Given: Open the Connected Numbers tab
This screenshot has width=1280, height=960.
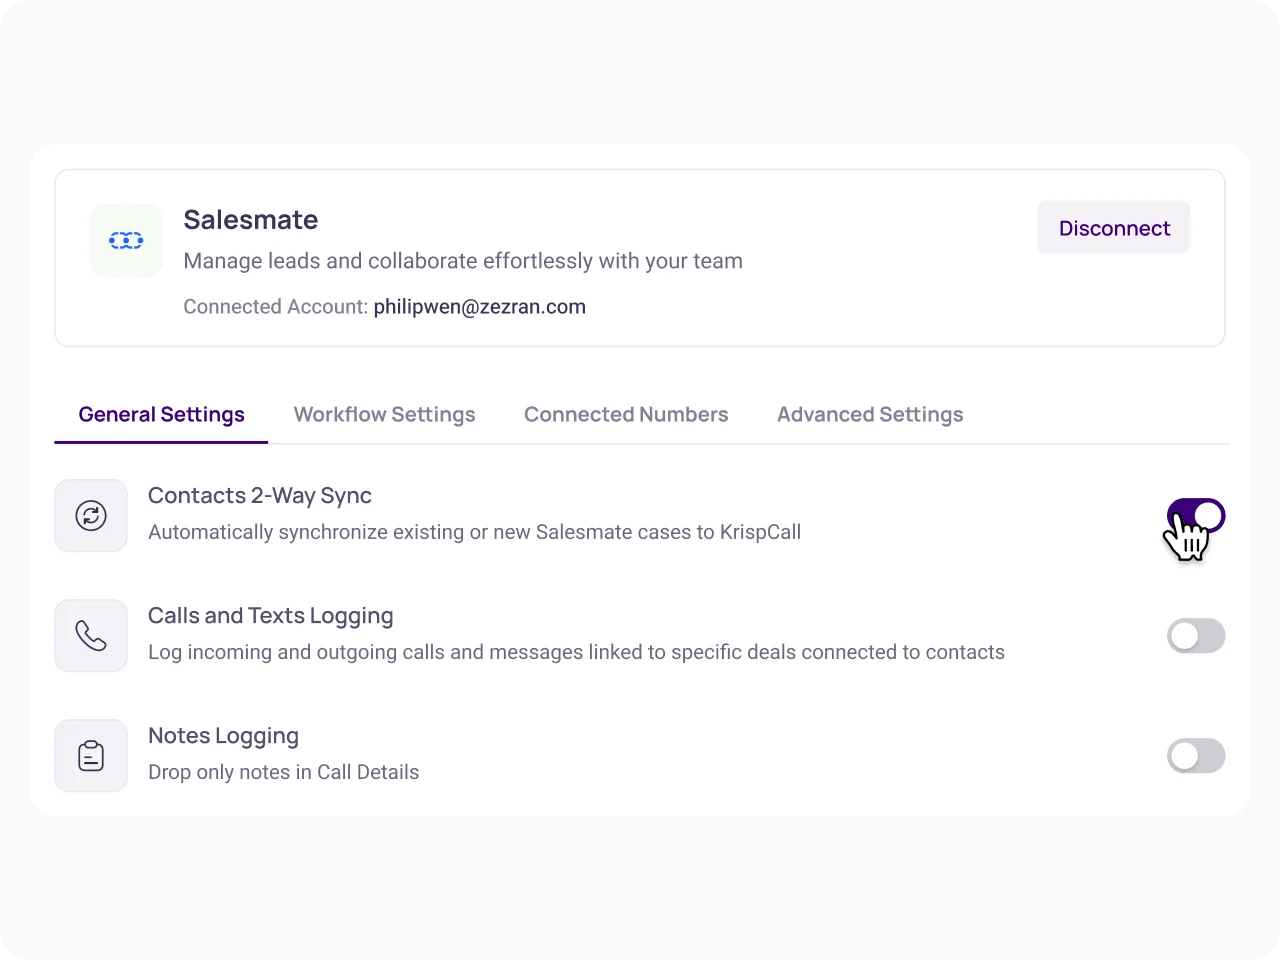Looking at the screenshot, I should pos(626,415).
